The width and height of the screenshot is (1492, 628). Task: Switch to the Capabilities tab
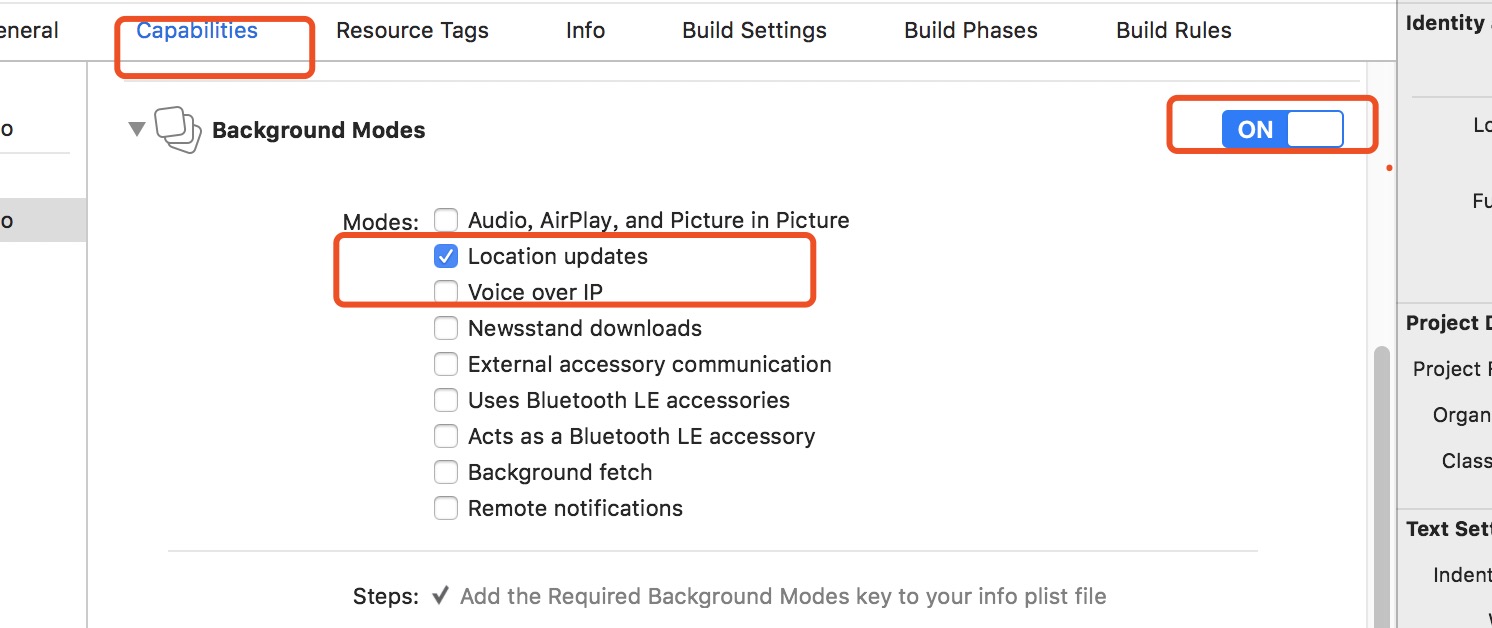[197, 31]
